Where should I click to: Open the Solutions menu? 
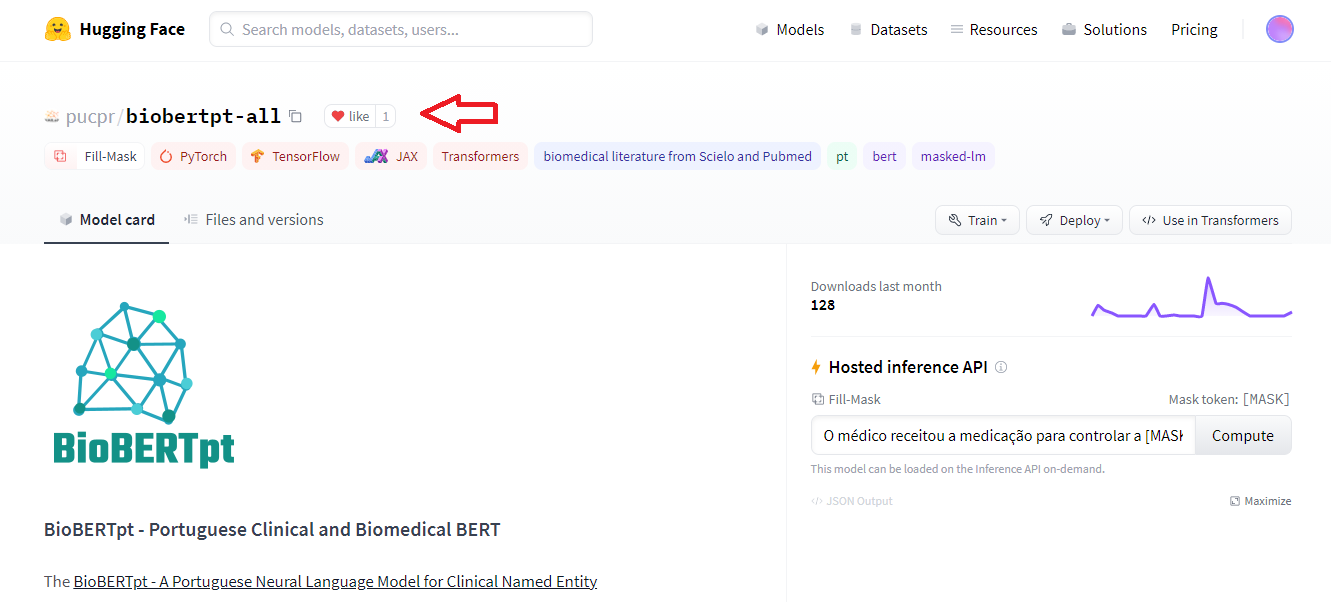pos(1104,30)
